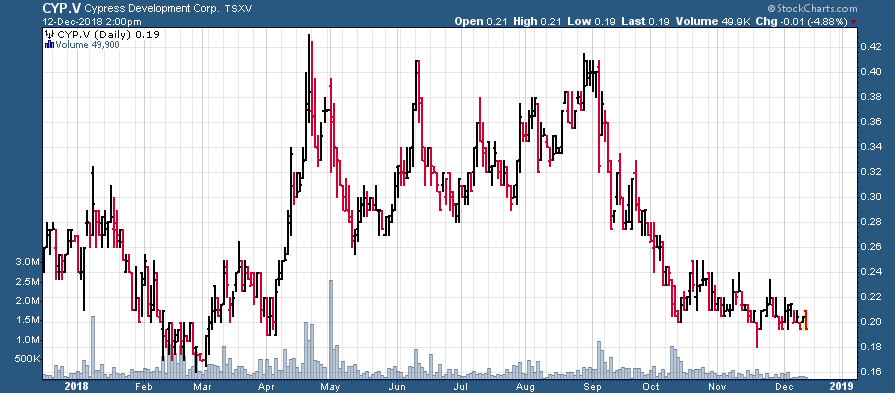Click the 3.0M volume axis label

(x=28, y=262)
